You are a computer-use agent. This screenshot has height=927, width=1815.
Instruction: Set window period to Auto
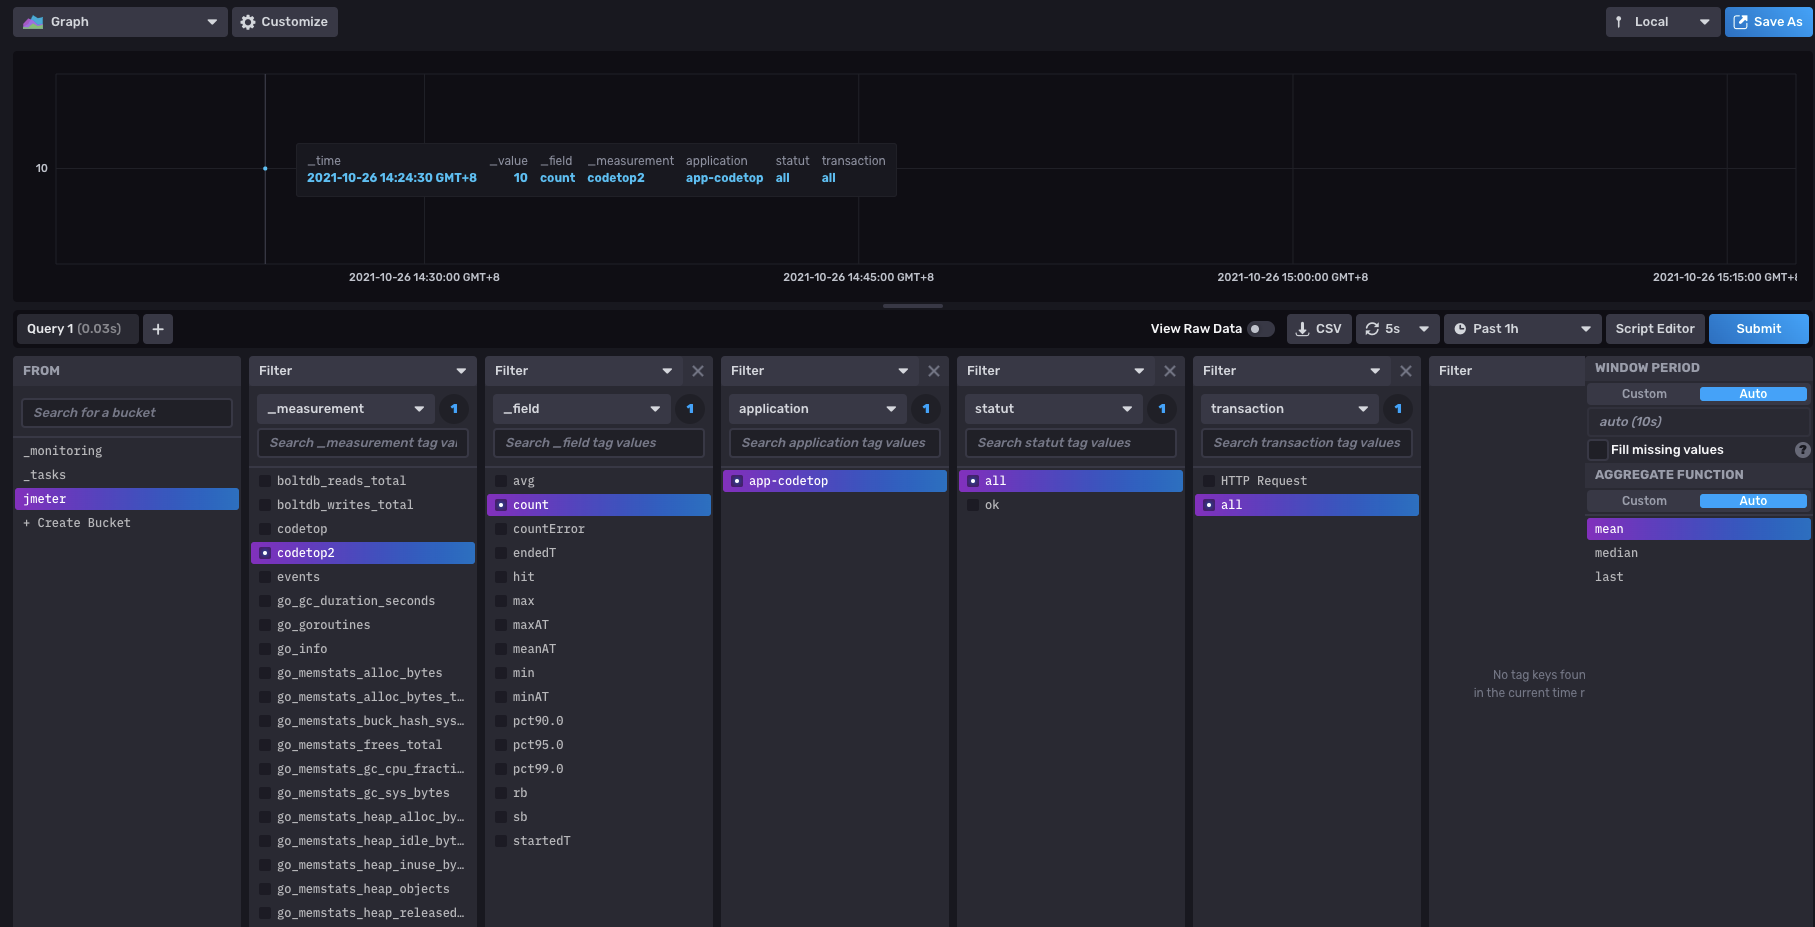[x=1753, y=394]
